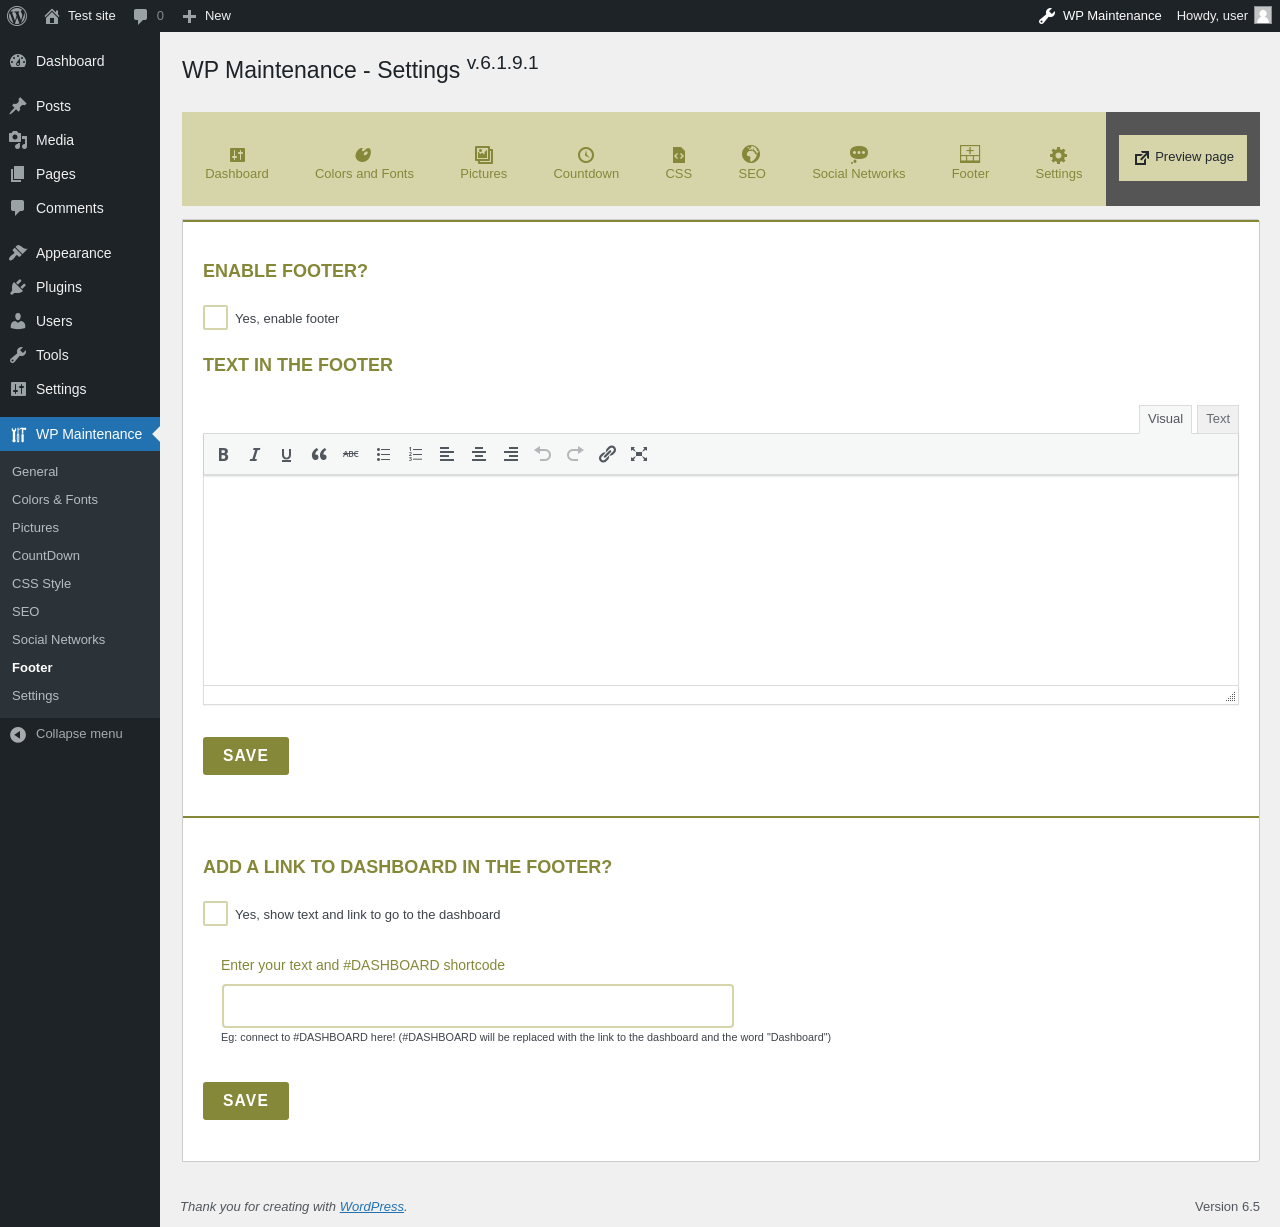The height and width of the screenshot is (1227, 1280).
Task: Open the Countdown settings tab
Action: pyautogui.click(x=586, y=163)
